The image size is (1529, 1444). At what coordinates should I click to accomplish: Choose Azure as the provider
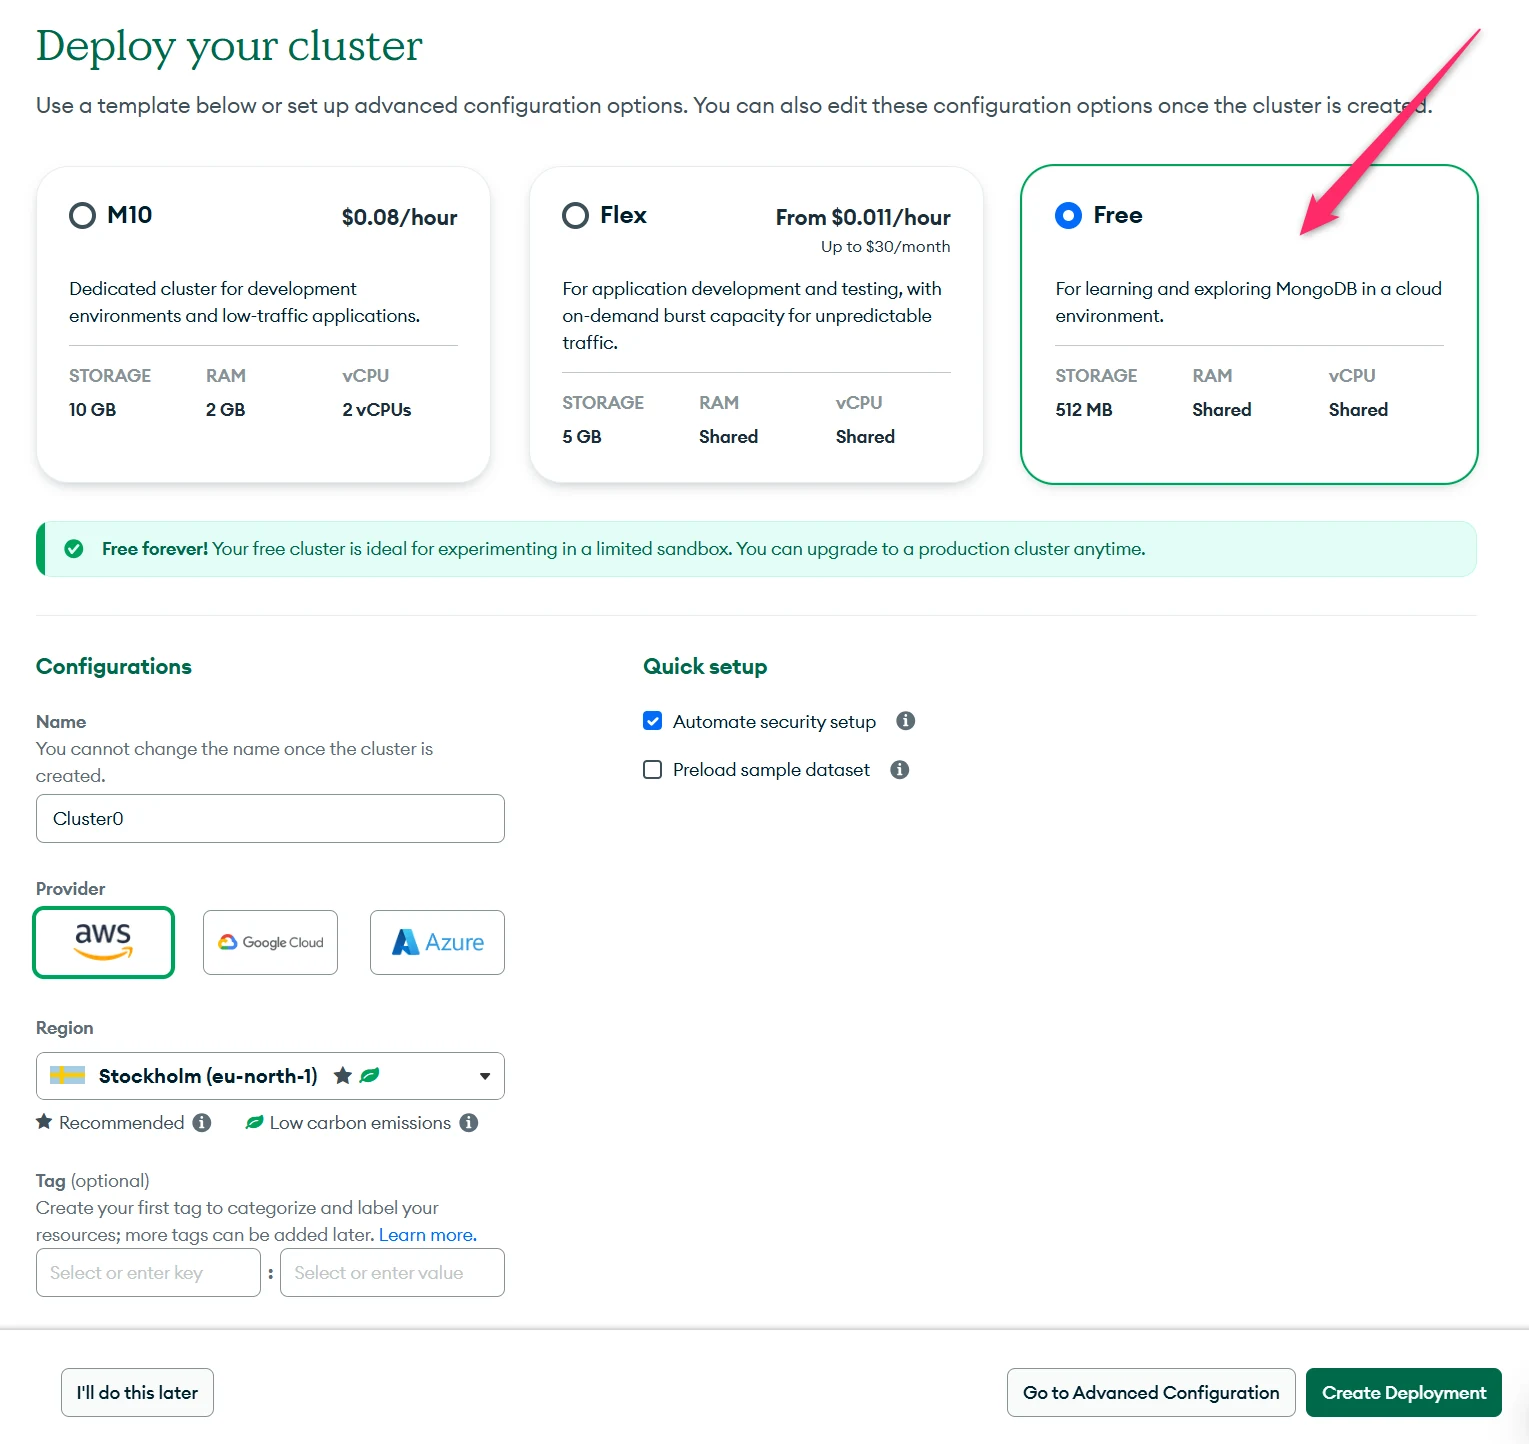[x=437, y=942]
